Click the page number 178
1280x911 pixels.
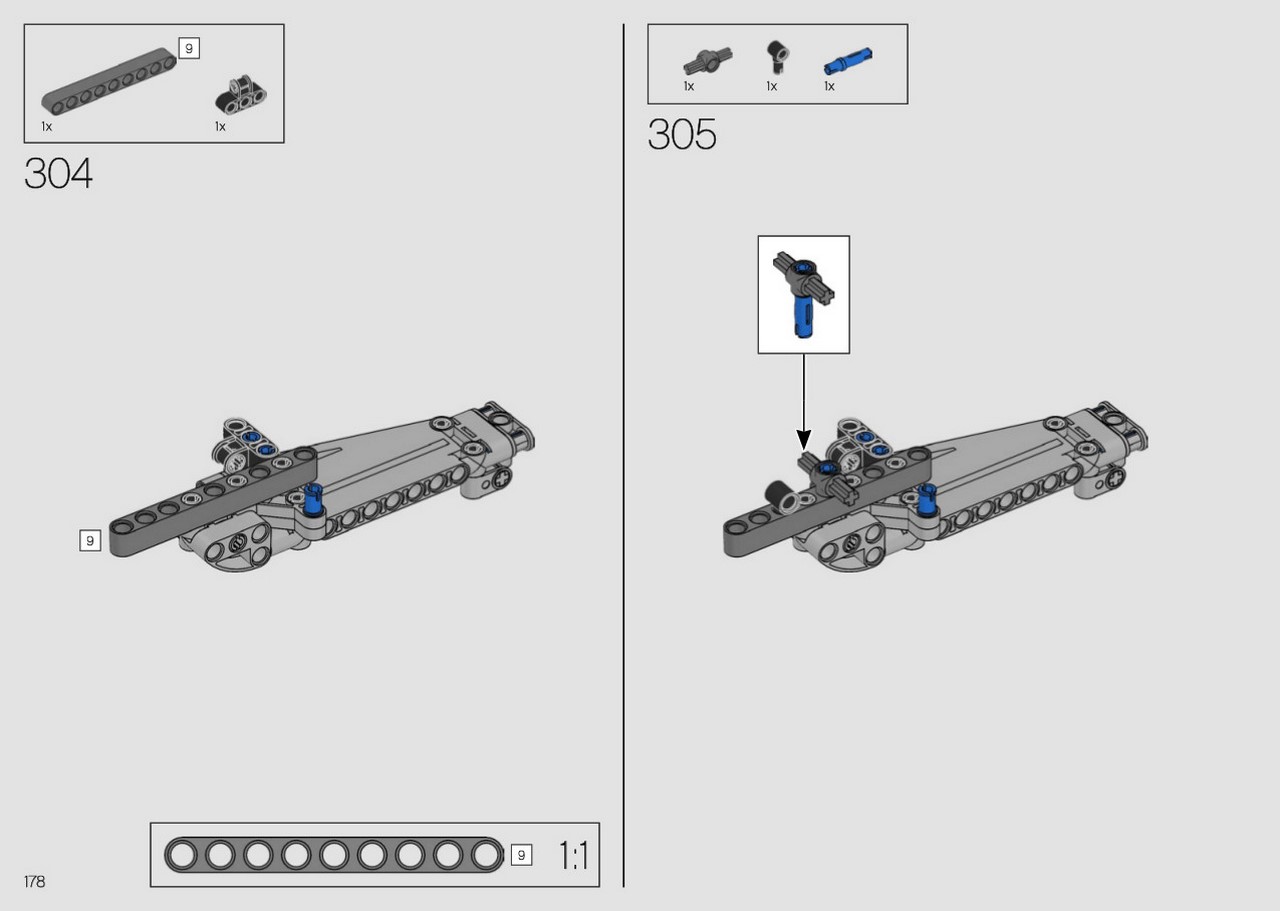35,882
